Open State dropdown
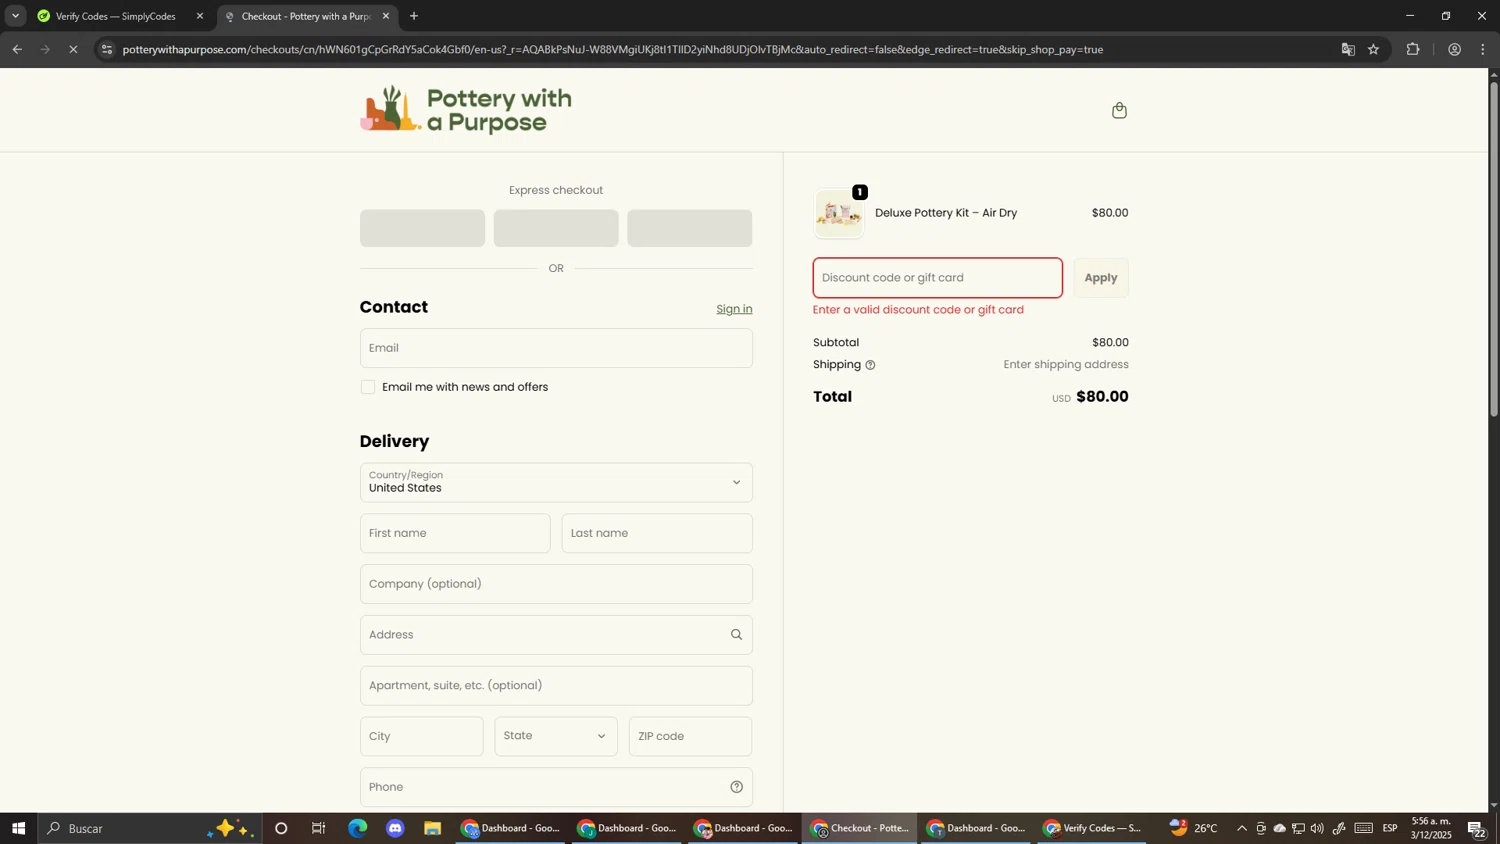The width and height of the screenshot is (1500, 844). coord(556,736)
